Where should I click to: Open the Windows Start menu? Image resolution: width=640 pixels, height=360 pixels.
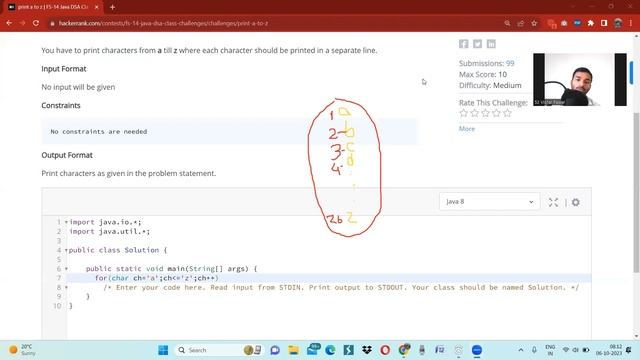click(163, 350)
